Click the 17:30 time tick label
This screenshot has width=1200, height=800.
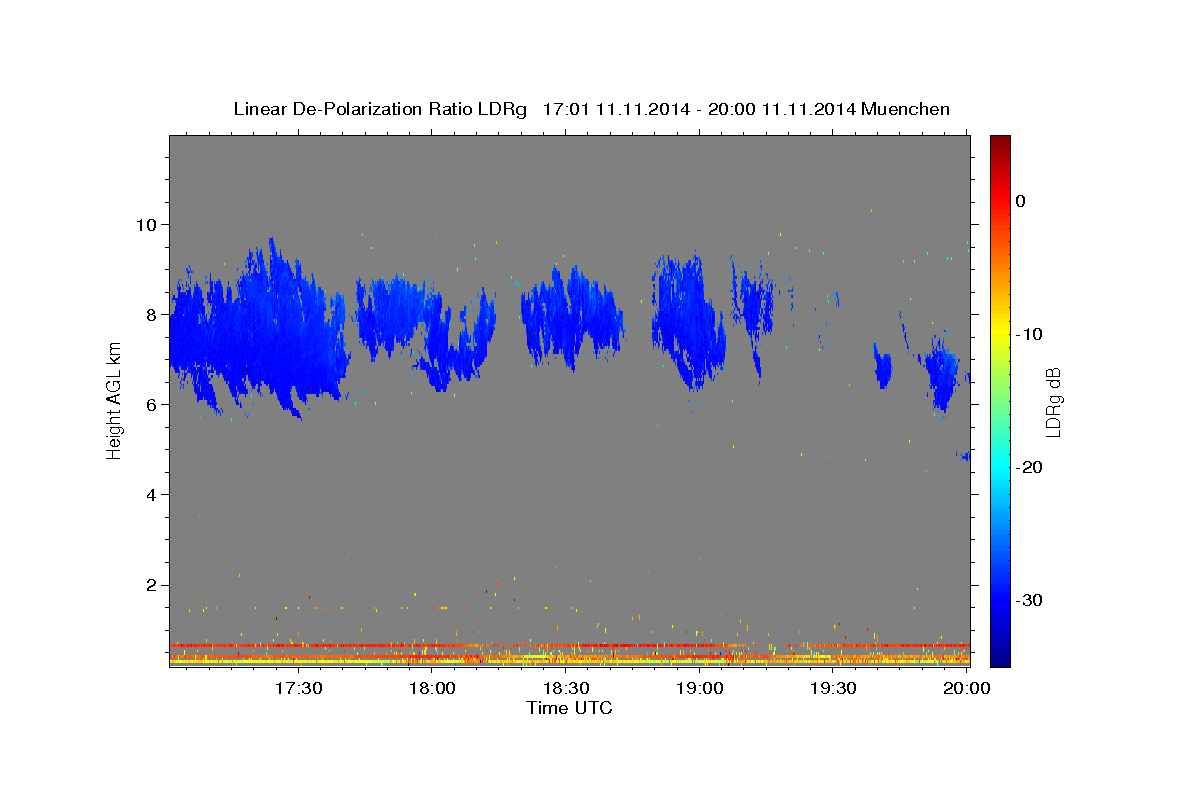tap(298, 688)
